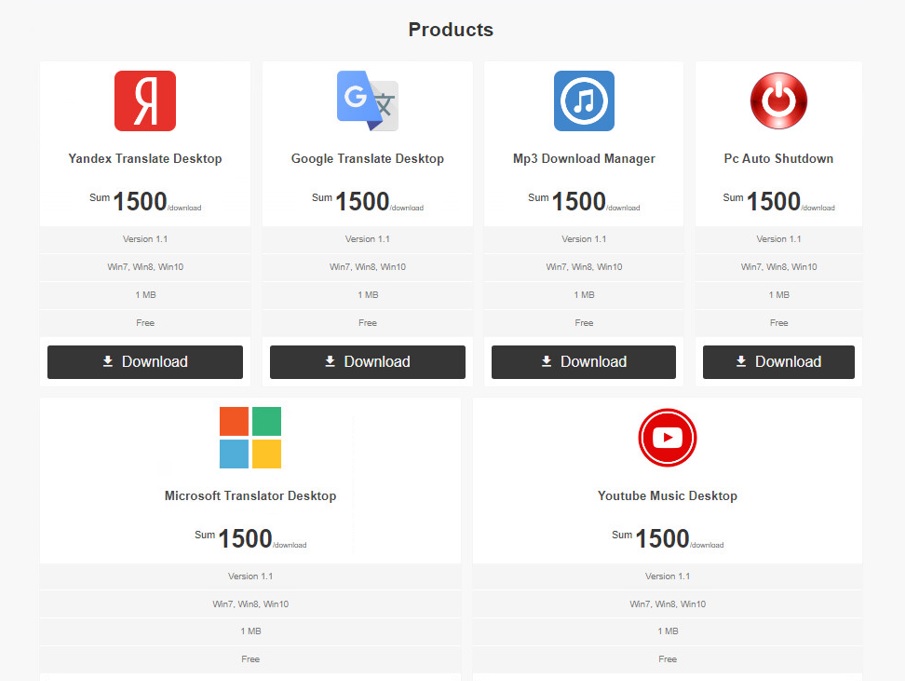Click 1 MB size in Yandex Translate card
This screenshot has width=905, height=681.
tap(145, 295)
